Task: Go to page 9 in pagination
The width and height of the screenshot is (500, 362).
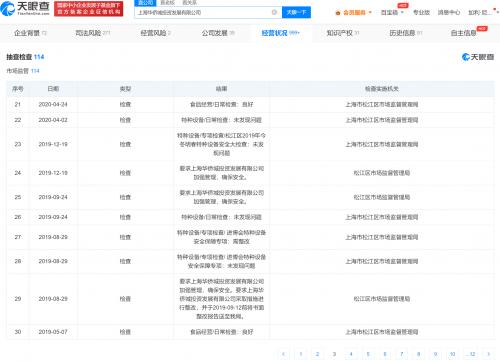Action: click(x=435, y=354)
